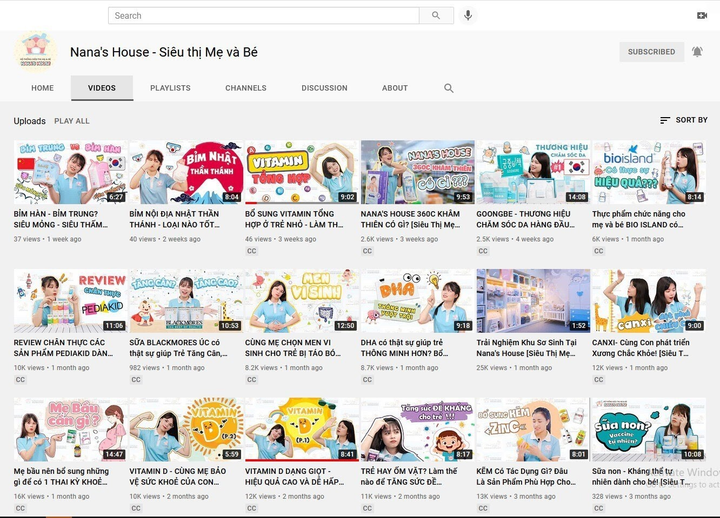The height and width of the screenshot is (518, 720).
Task: Open the Discussion tab
Action: (x=324, y=88)
